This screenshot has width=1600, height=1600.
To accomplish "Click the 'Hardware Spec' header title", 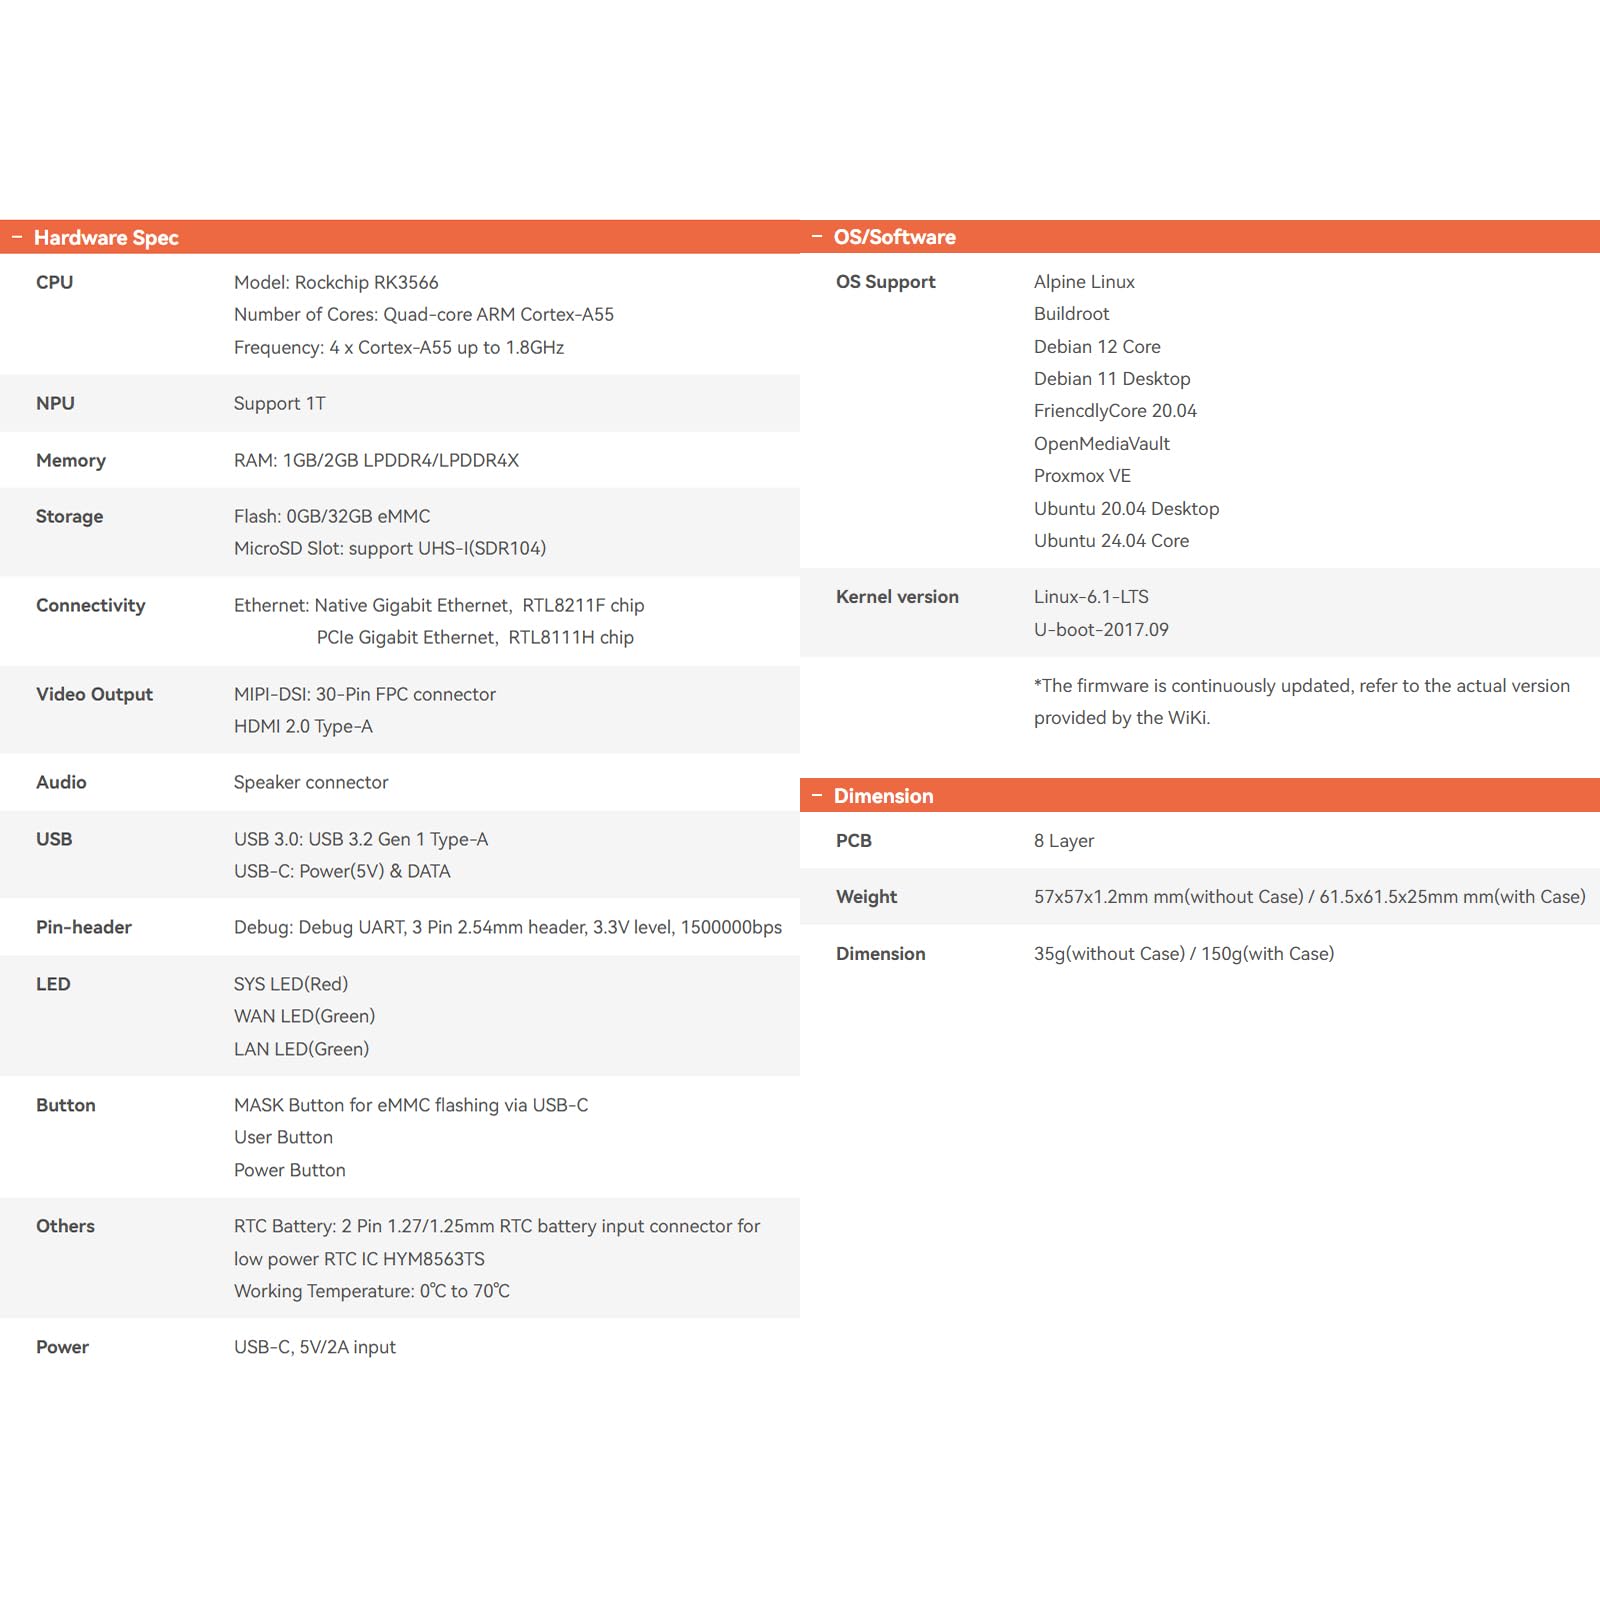I will pos(106,238).
